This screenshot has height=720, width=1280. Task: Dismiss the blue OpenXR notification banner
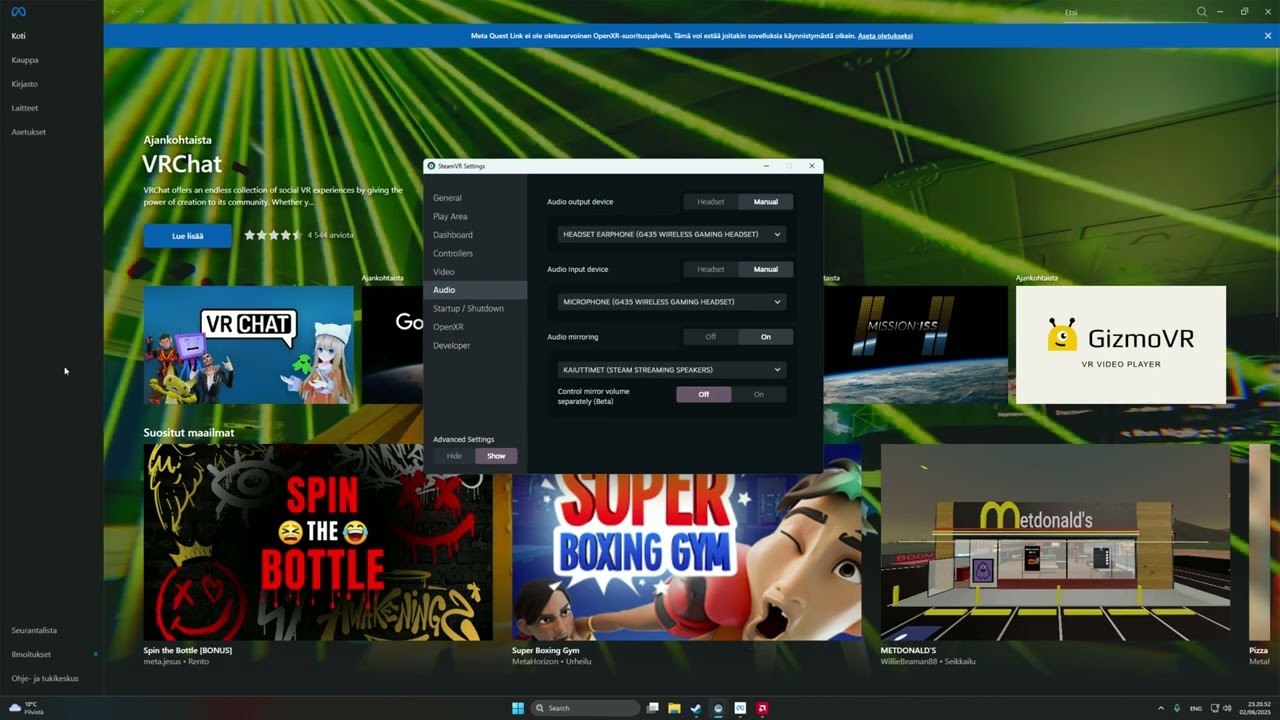1268,35
